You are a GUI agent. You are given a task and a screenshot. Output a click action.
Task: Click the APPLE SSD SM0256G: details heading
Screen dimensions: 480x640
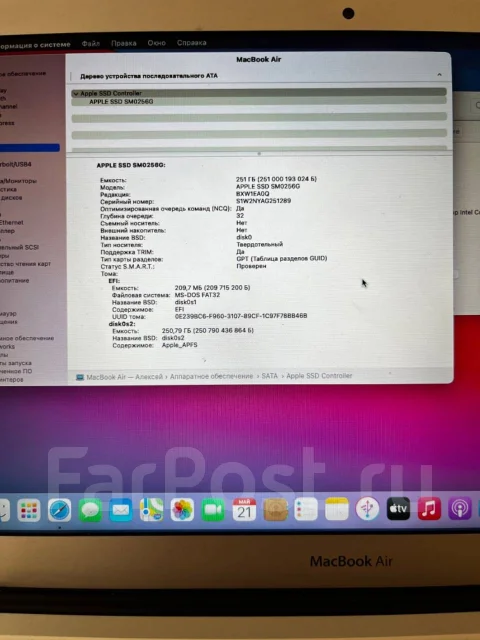pos(131,165)
